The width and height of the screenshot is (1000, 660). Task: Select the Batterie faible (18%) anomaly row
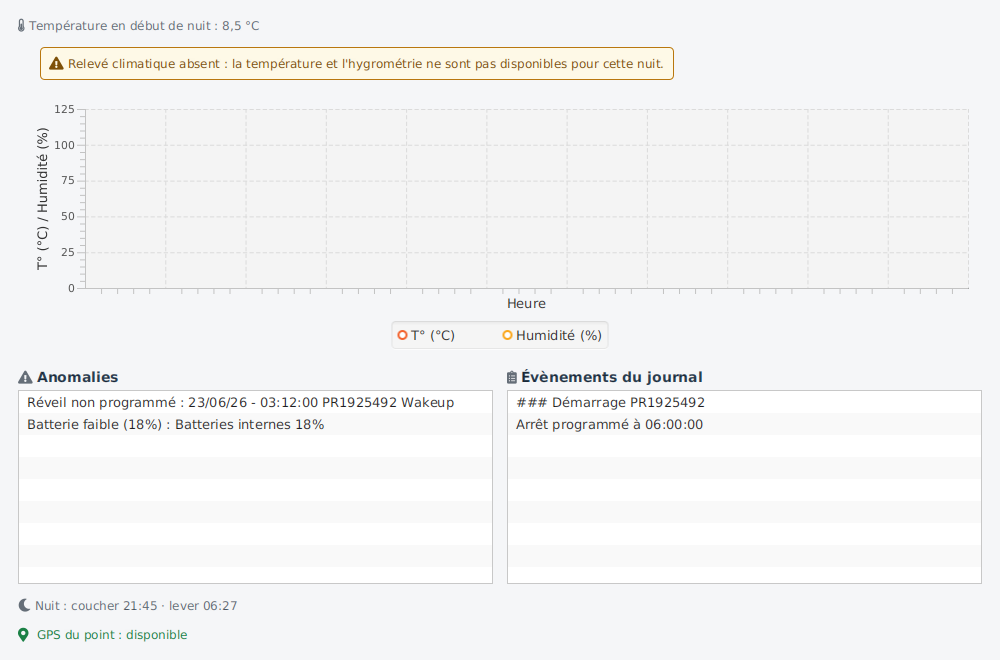pos(255,425)
